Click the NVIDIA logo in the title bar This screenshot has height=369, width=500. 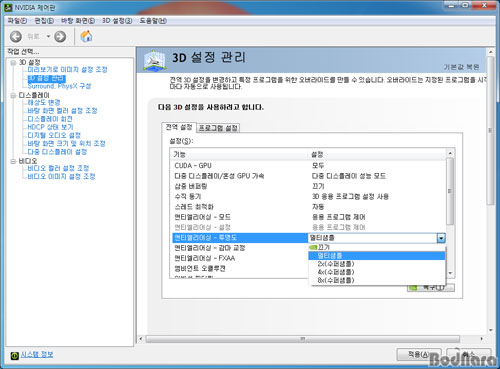(9, 7)
